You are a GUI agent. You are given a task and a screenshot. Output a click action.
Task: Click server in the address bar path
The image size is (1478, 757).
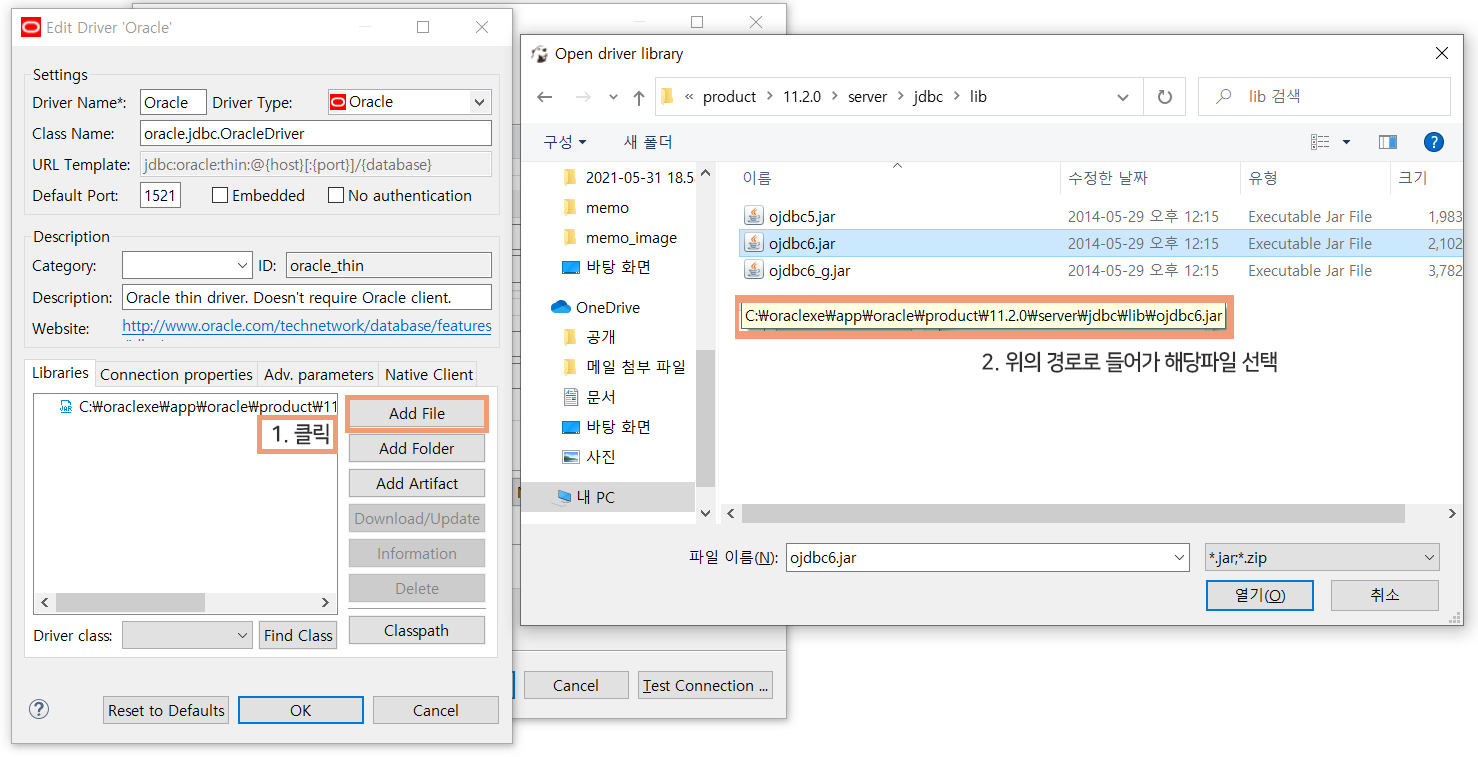(x=867, y=97)
